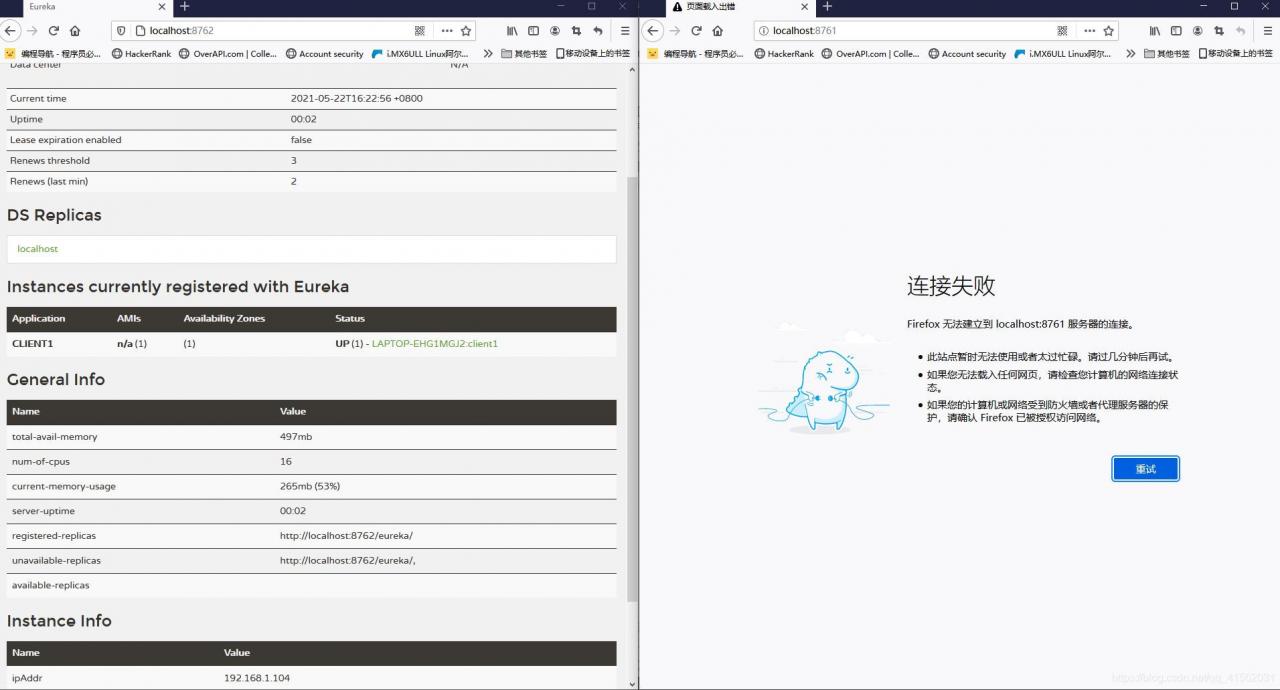The image size is (1280, 690).
Task: Open i.MX6ULL Linux bookmark in localhost:8762 window
Action: coord(421,54)
